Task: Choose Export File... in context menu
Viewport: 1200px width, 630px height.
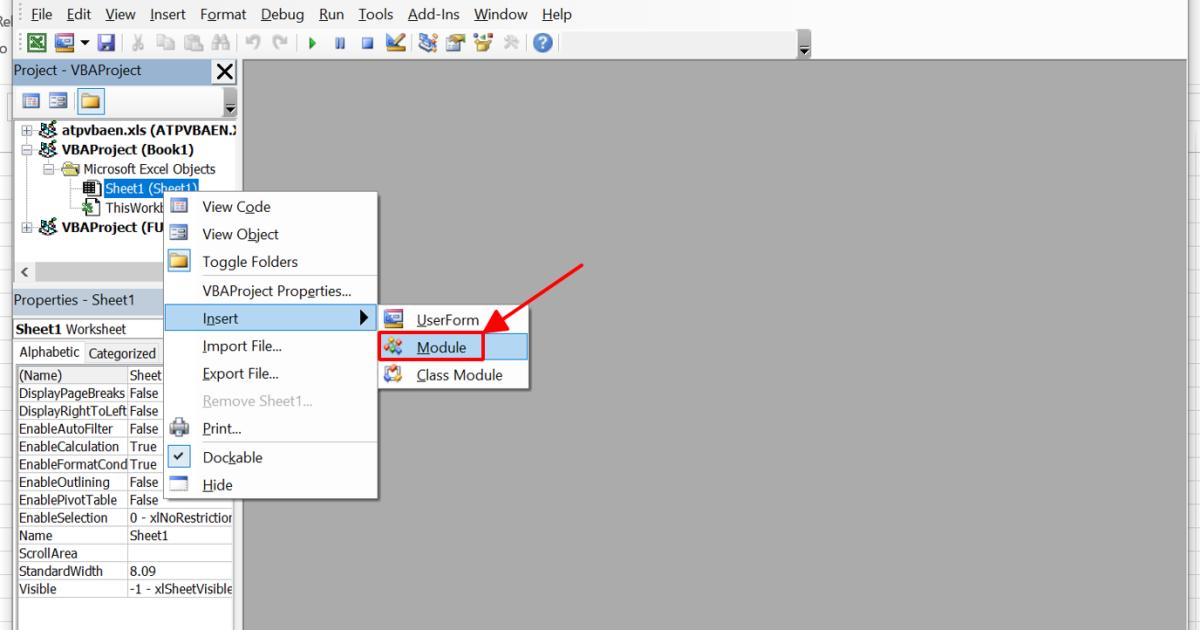Action: [x=270, y=374]
